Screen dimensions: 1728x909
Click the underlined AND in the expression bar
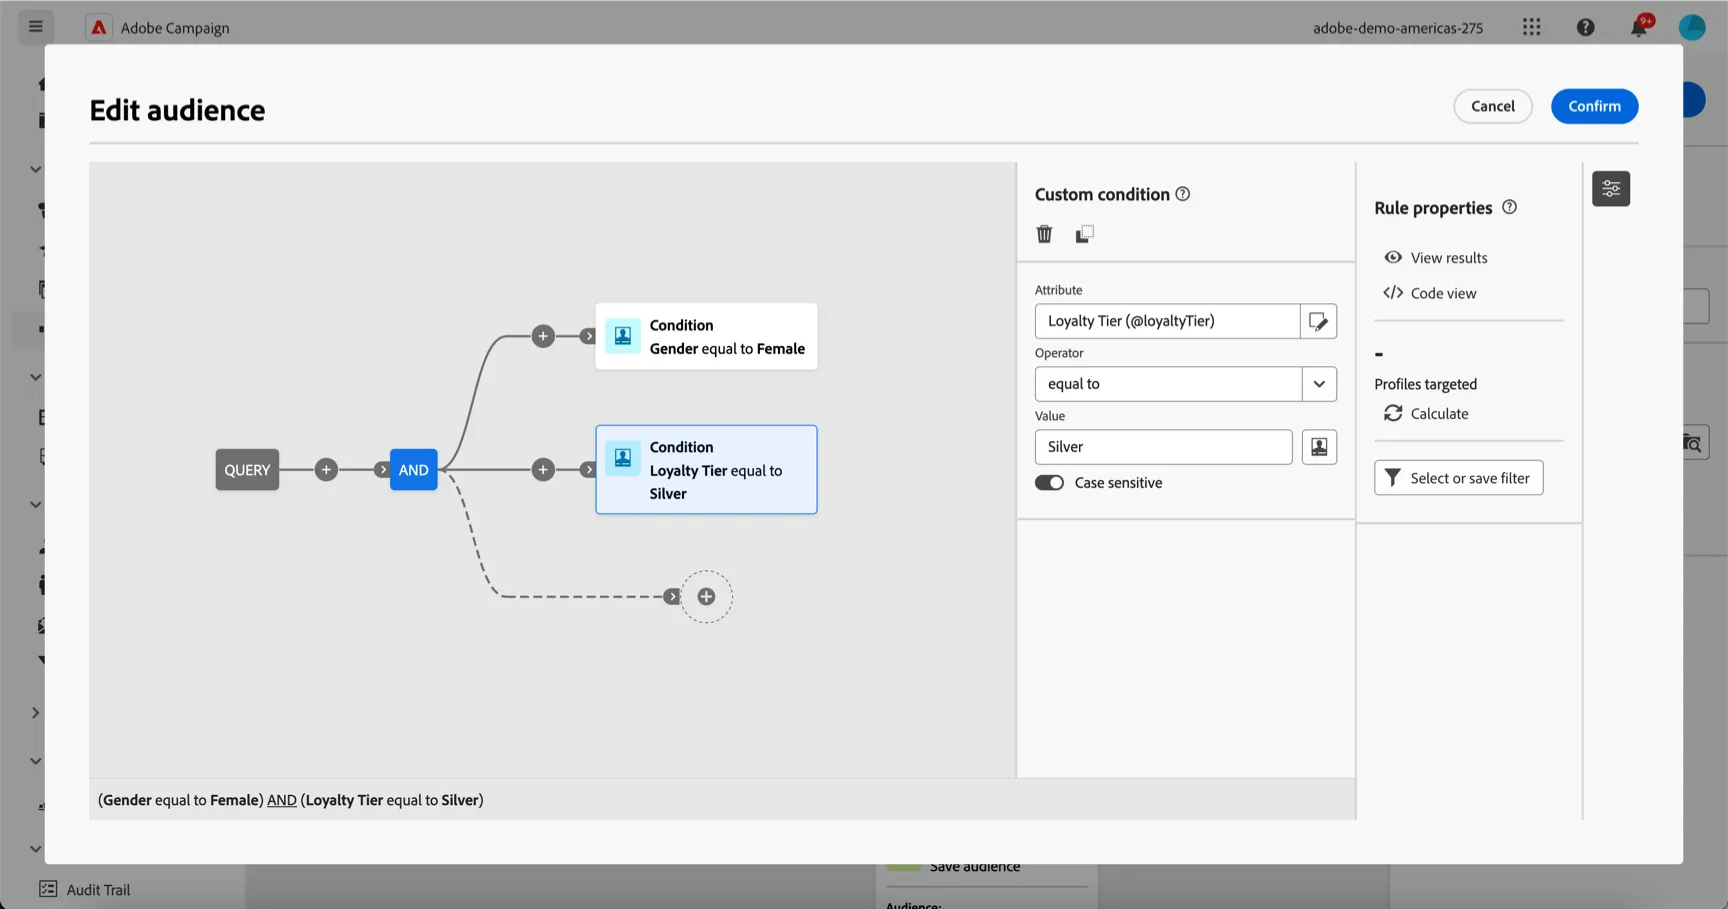coord(282,800)
